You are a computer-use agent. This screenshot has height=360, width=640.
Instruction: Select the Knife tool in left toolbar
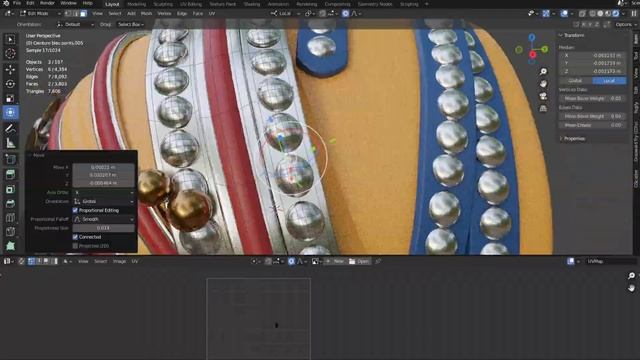tap(10, 231)
